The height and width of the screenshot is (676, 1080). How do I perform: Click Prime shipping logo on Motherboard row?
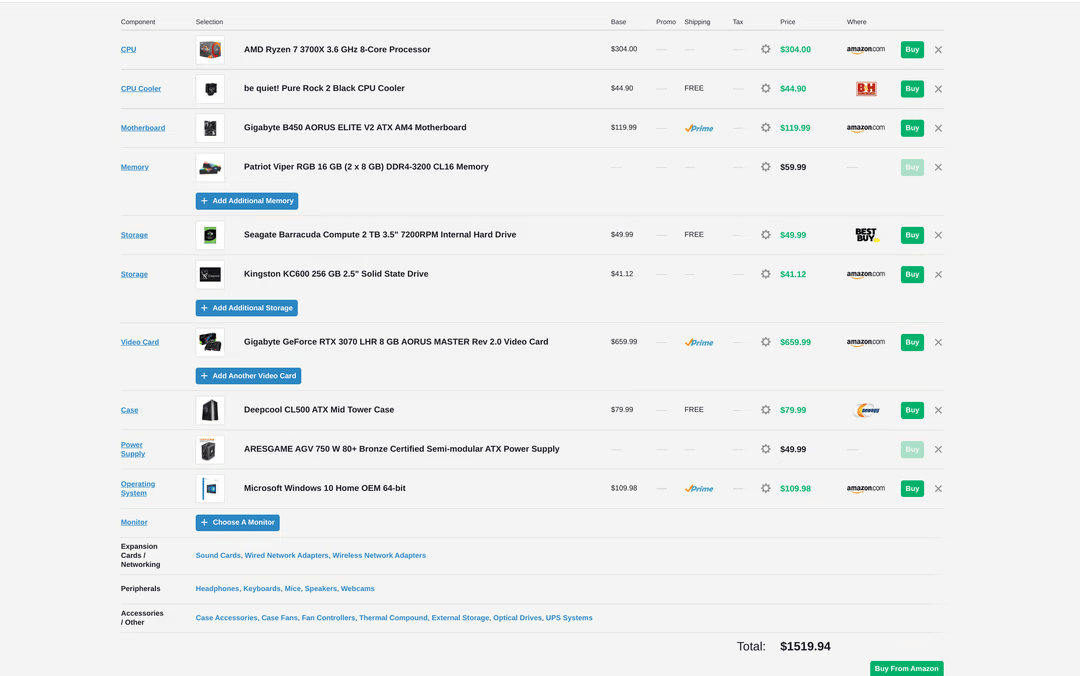[699, 128]
